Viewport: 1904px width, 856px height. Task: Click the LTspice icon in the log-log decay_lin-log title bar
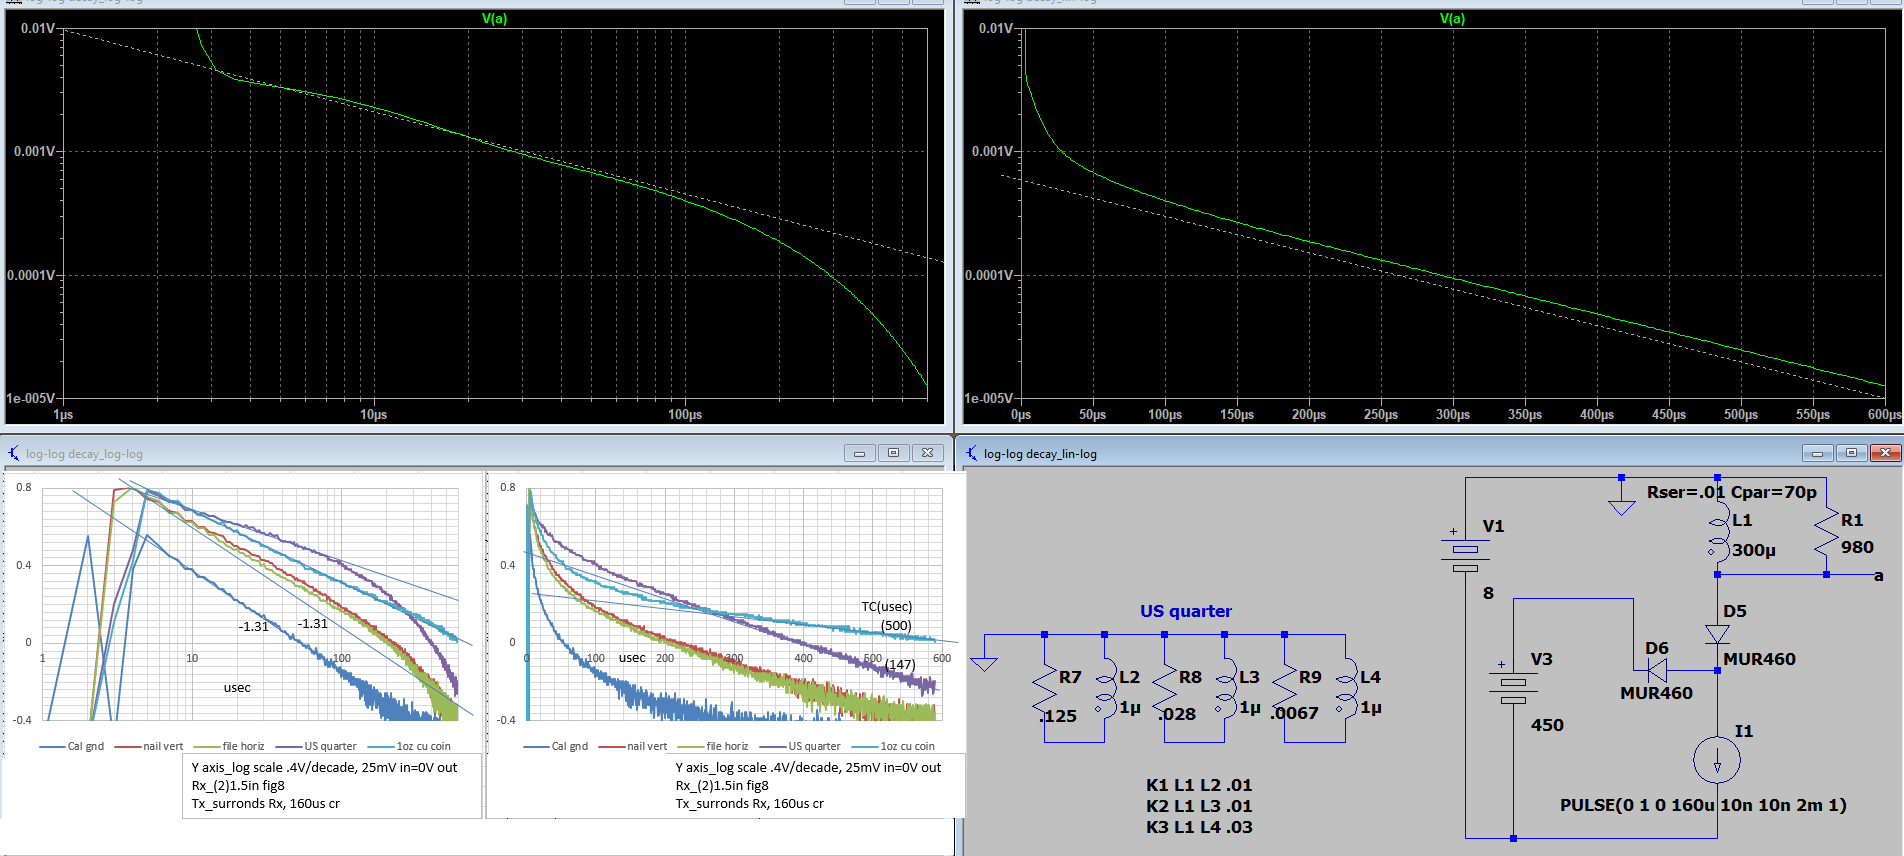pos(969,453)
